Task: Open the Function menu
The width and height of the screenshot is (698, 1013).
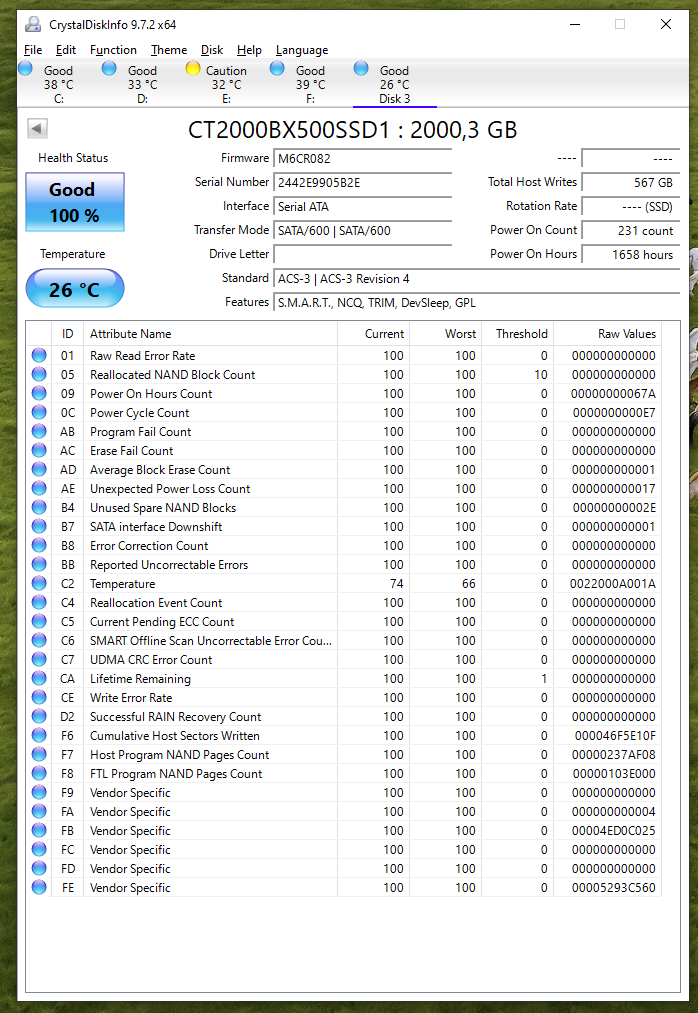Action: [113, 50]
